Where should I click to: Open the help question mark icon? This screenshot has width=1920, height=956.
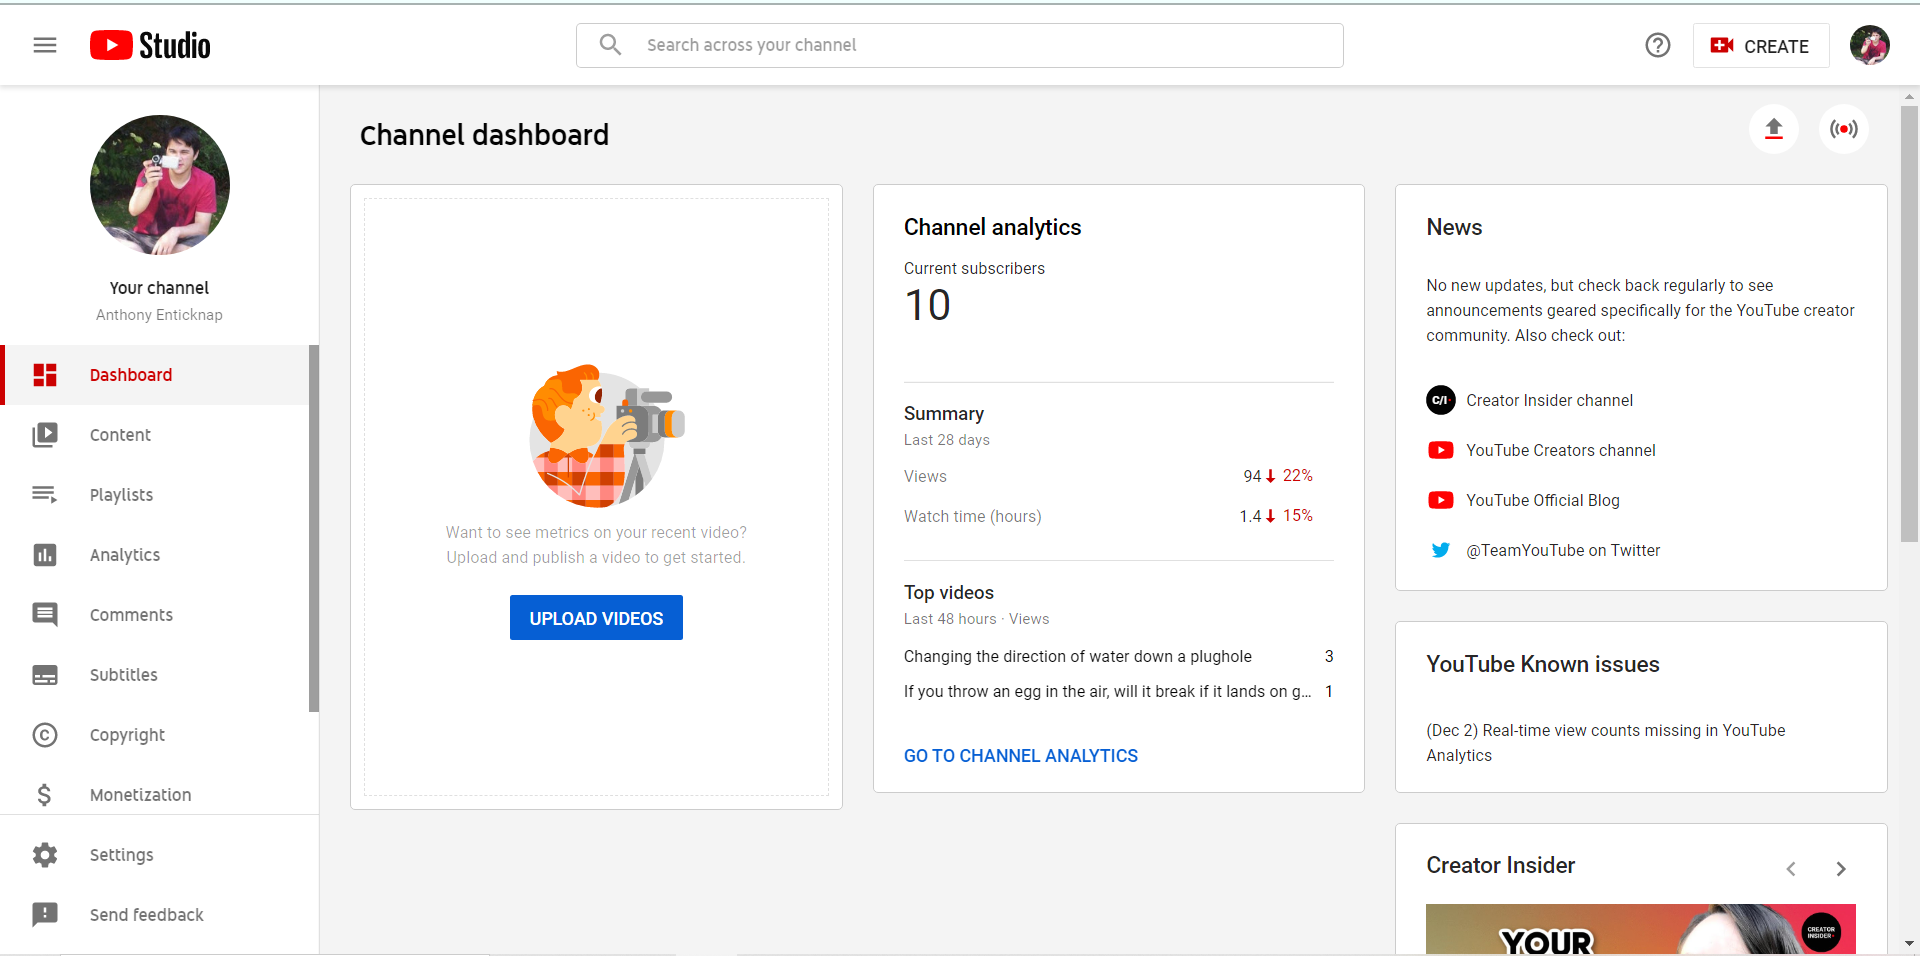1658,45
